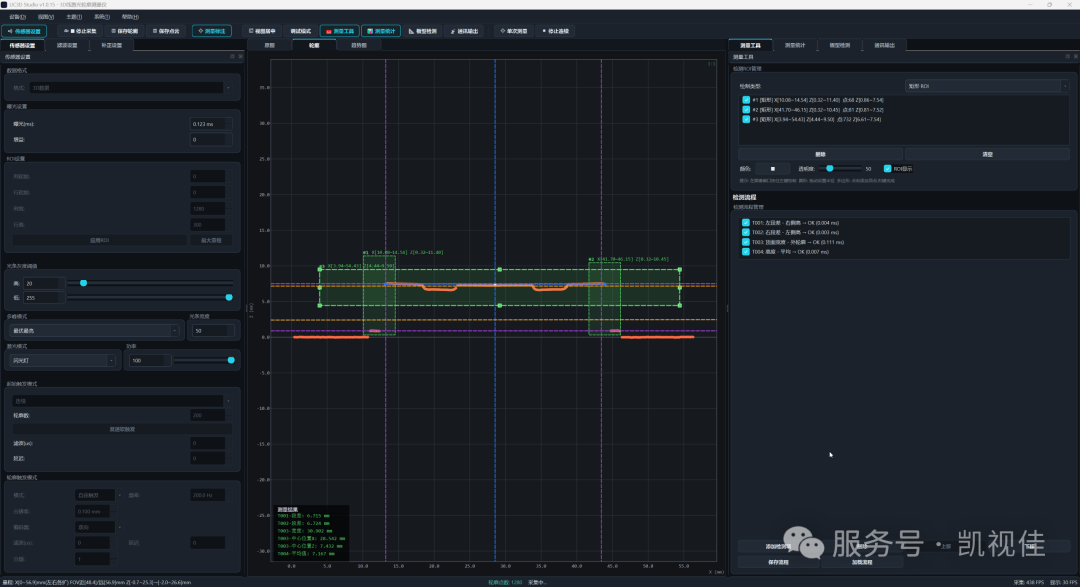Uncheck ROI #1 rectangle checkbox
Viewport: 1080px width, 587px height.
tap(746, 100)
